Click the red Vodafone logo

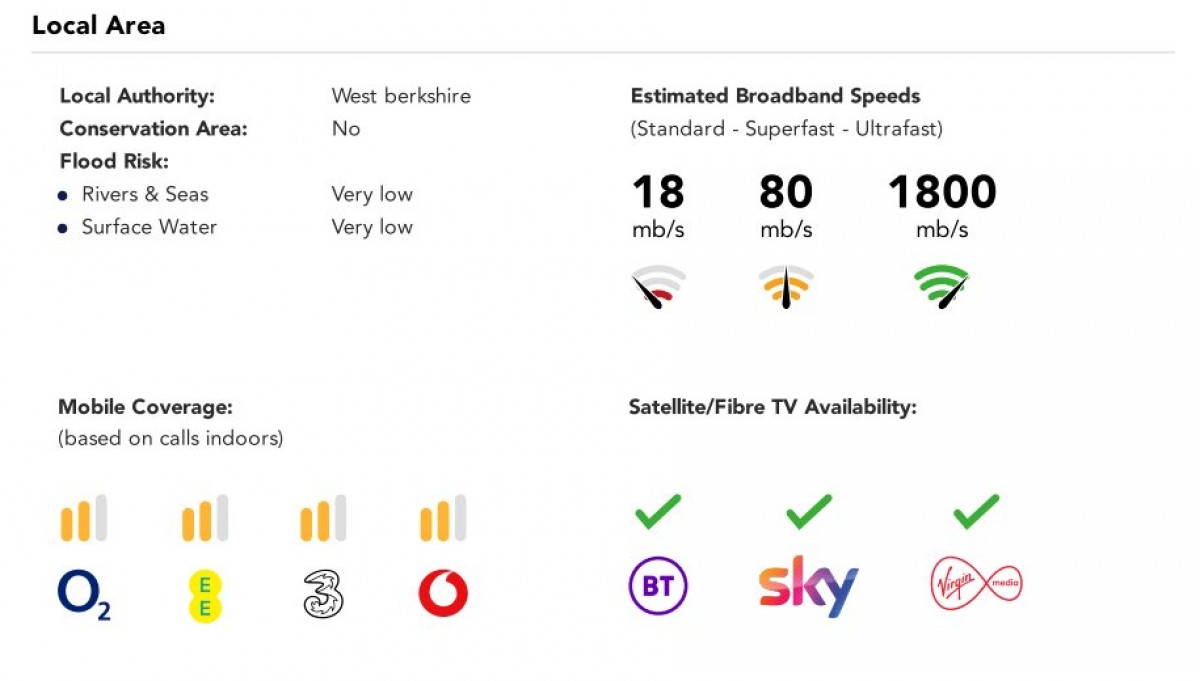click(443, 595)
